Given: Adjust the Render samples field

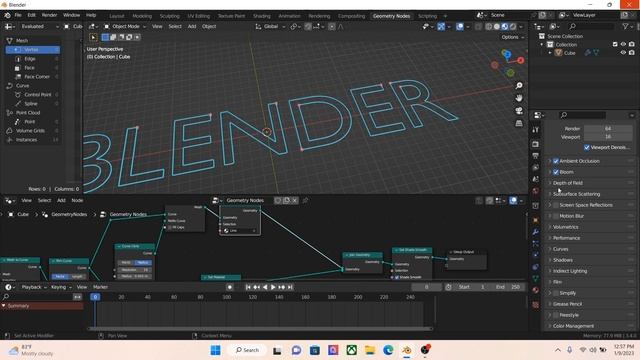Looking at the screenshot, I should (x=608, y=129).
